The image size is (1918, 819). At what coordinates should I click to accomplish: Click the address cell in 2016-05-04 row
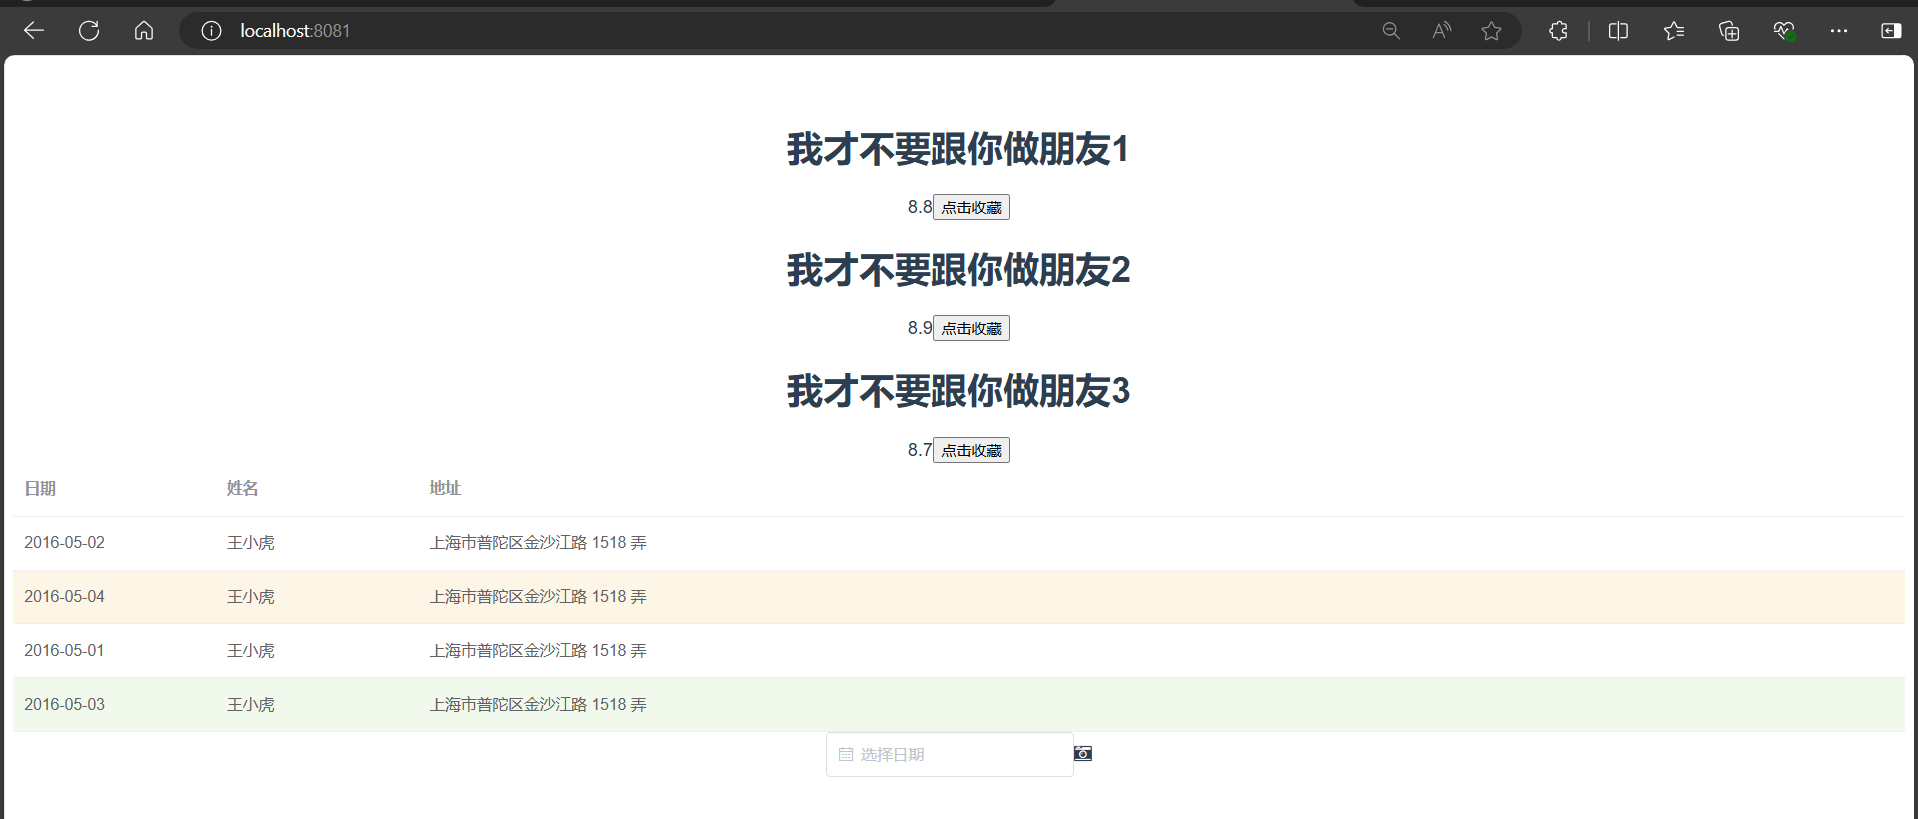pyautogui.click(x=538, y=597)
